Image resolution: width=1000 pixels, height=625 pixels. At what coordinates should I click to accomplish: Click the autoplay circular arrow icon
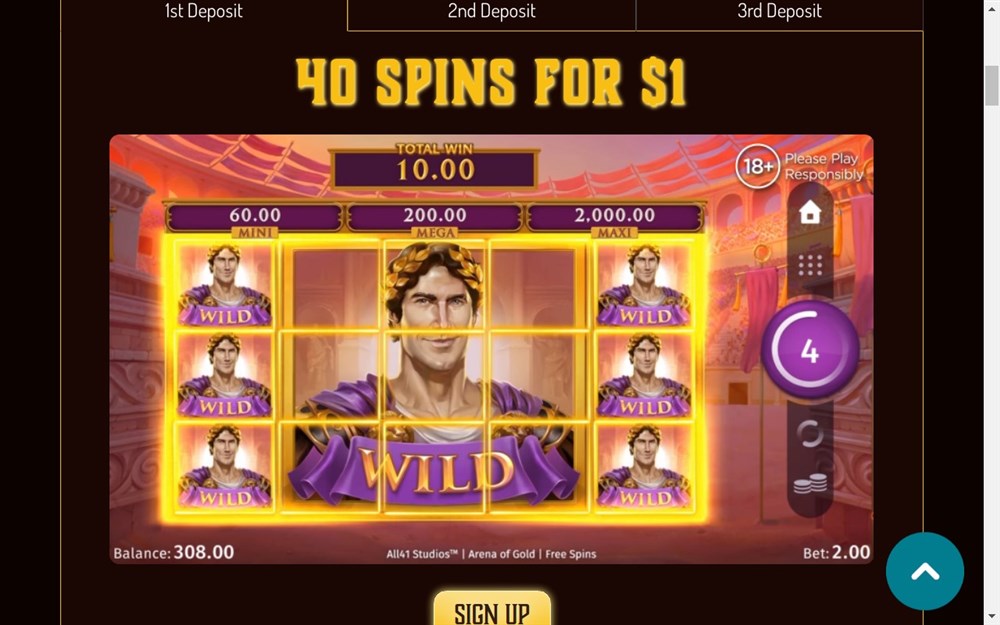pos(810,434)
